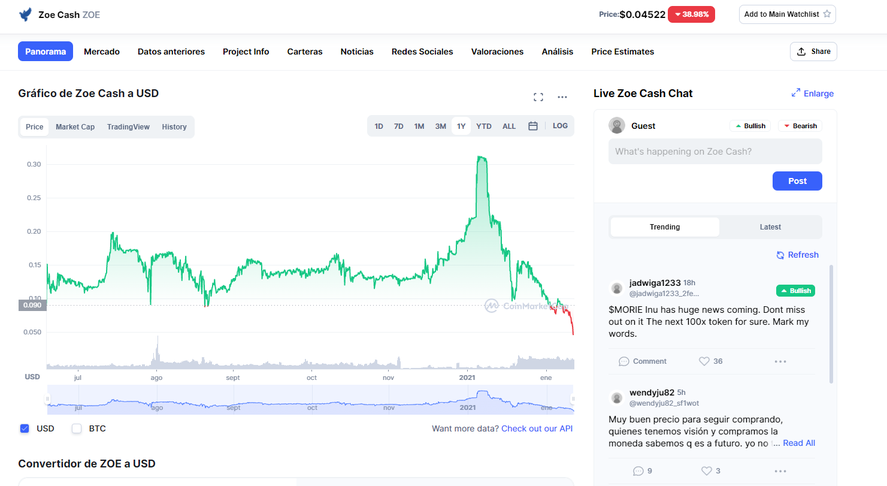This screenshot has height=486, width=887.
Task: Click the red -38.98% price change badge
Action: (x=691, y=14)
